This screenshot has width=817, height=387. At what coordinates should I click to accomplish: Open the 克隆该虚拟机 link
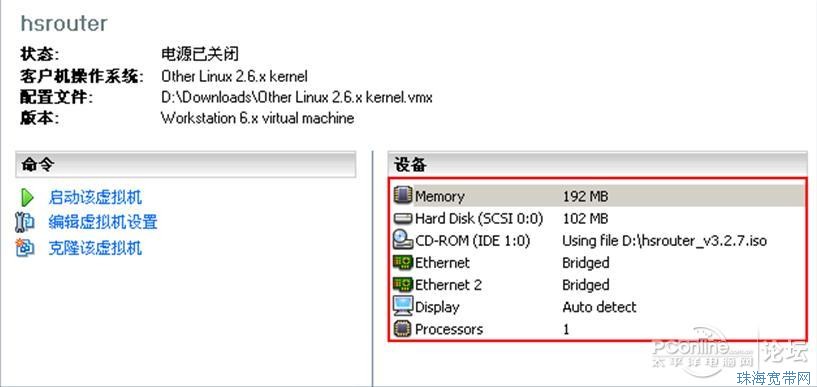pyautogui.click(x=95, y=247)
